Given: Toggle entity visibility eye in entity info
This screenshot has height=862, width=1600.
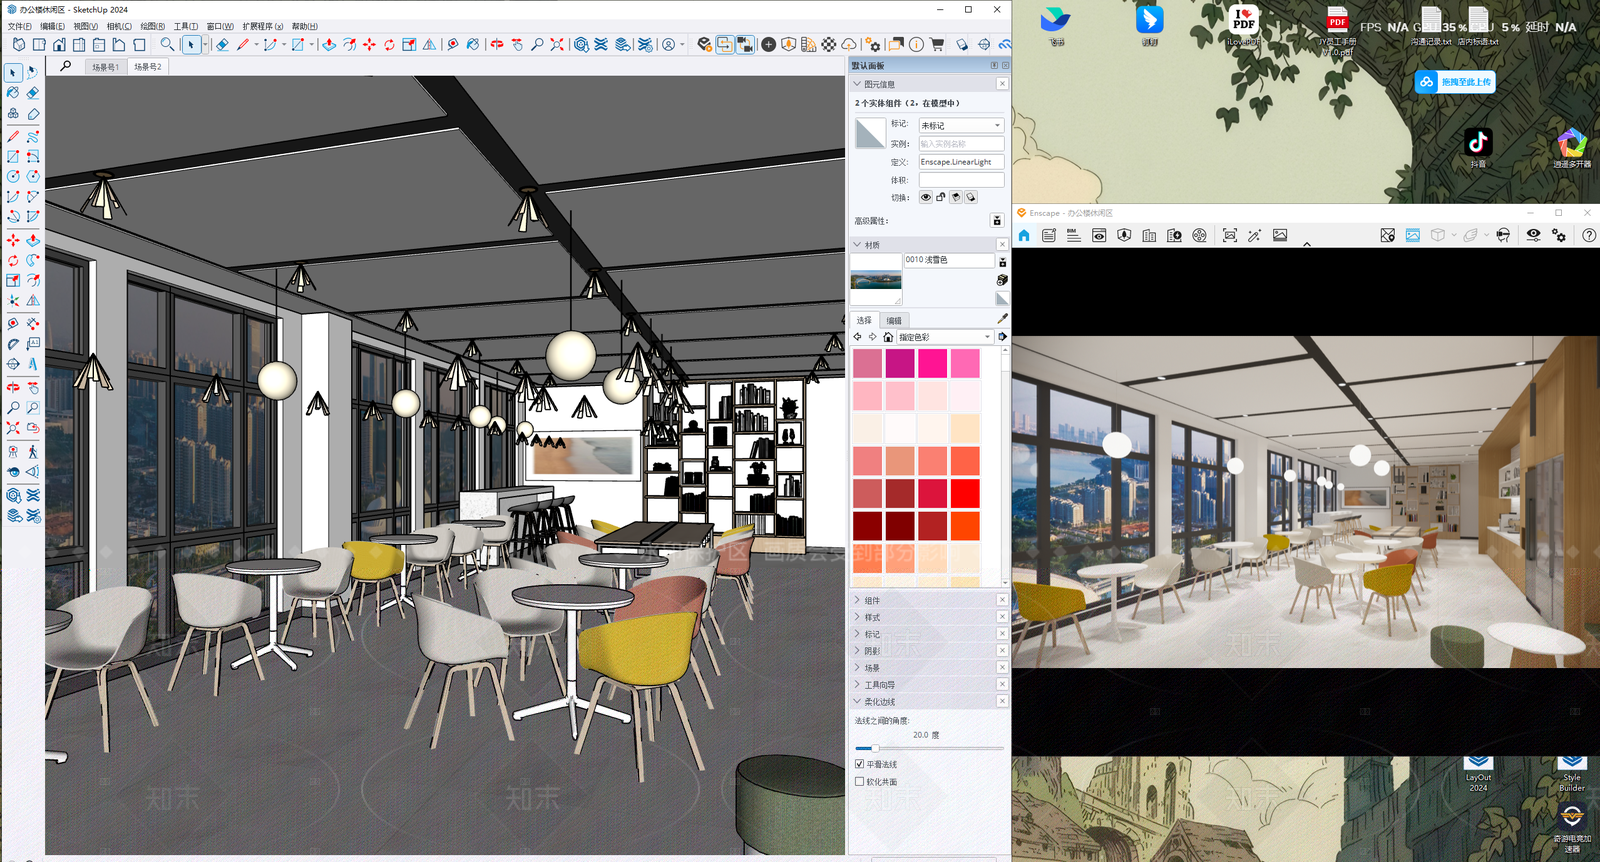Looking at the screenshot, I should (x=926, y=198).
